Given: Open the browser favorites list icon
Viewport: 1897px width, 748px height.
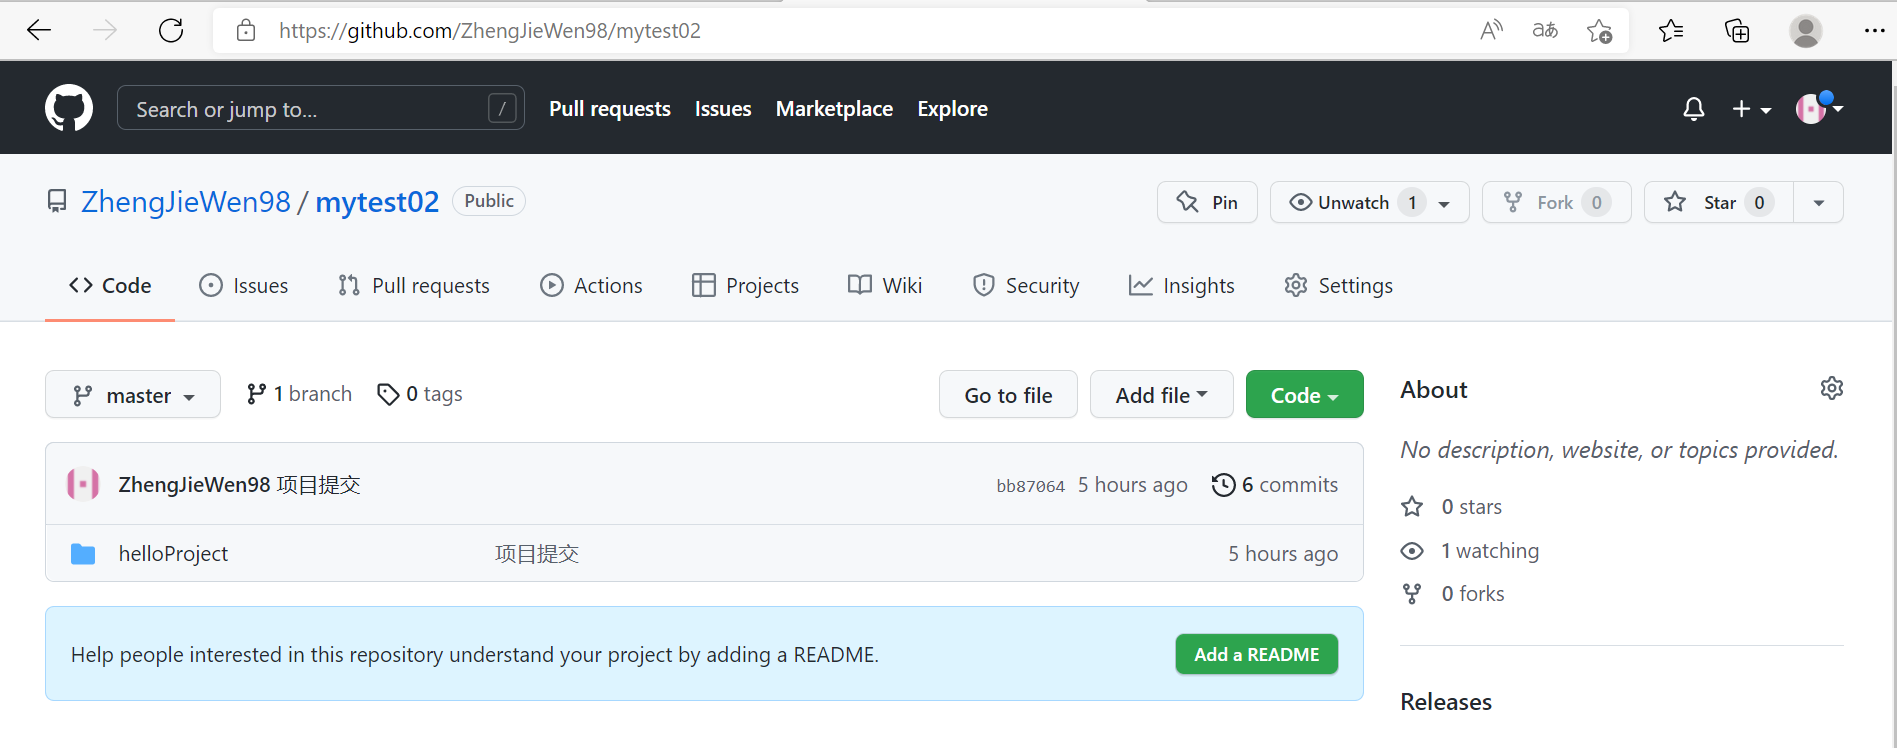Looking at the screenshot, I should click(x=1671, y=31).
